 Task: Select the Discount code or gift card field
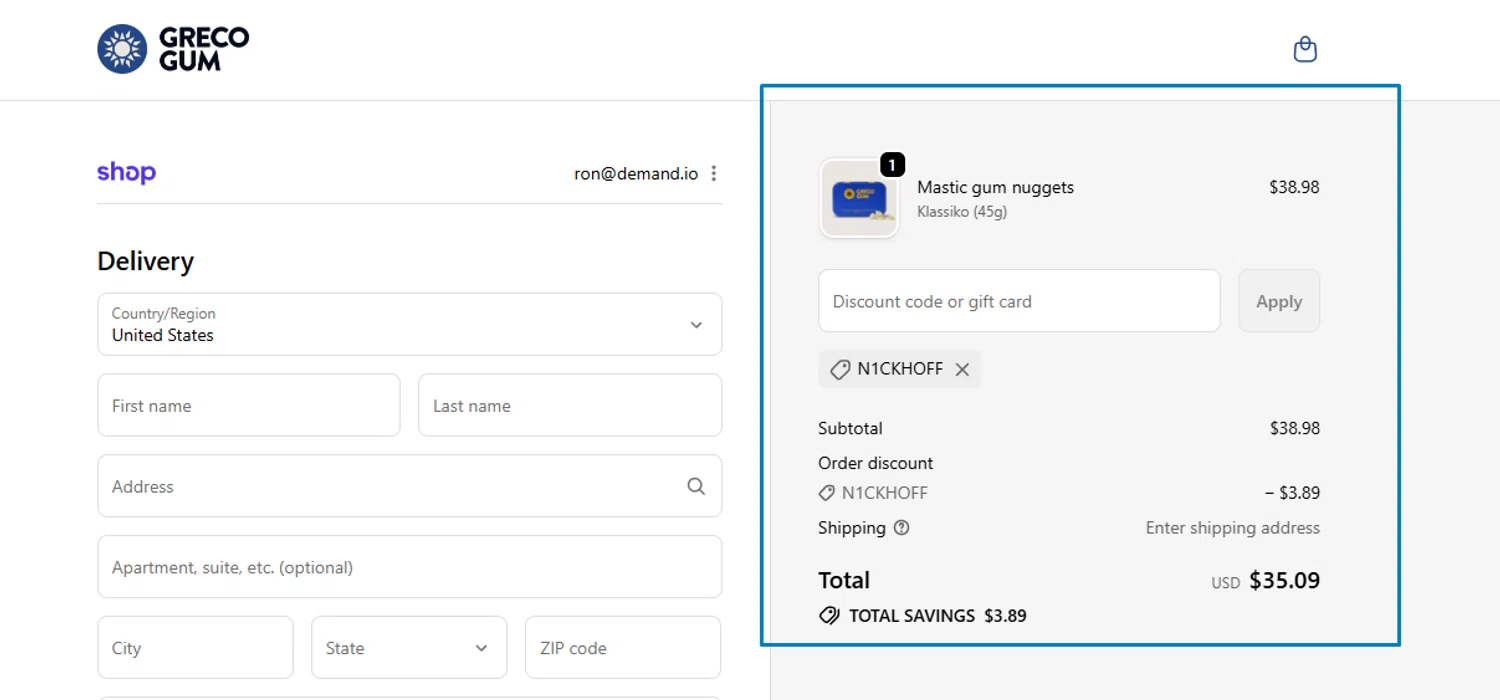click(x=1019, y=301)
